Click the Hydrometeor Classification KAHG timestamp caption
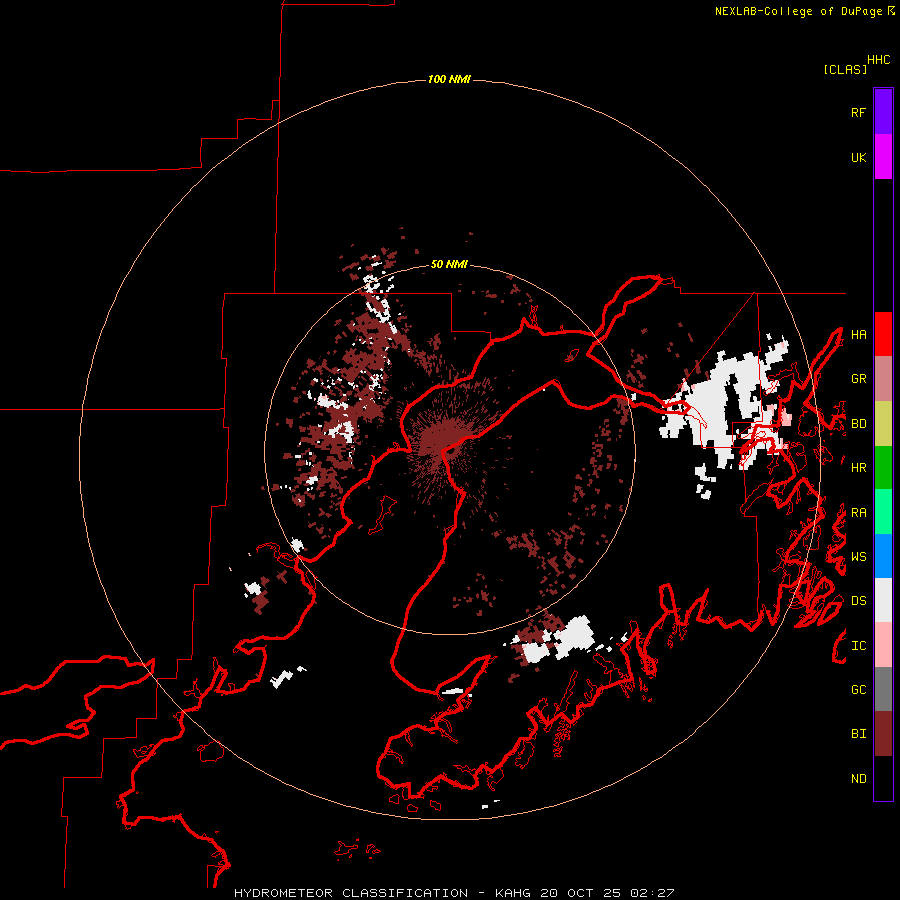Image resolution: width=900 pixels, height=900 pixels. click(453, 893)
